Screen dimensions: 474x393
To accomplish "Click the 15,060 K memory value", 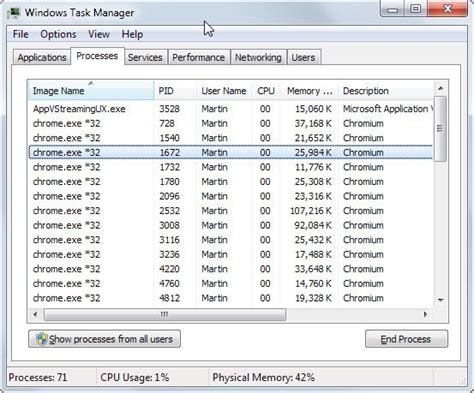I will tap(313, 109).
